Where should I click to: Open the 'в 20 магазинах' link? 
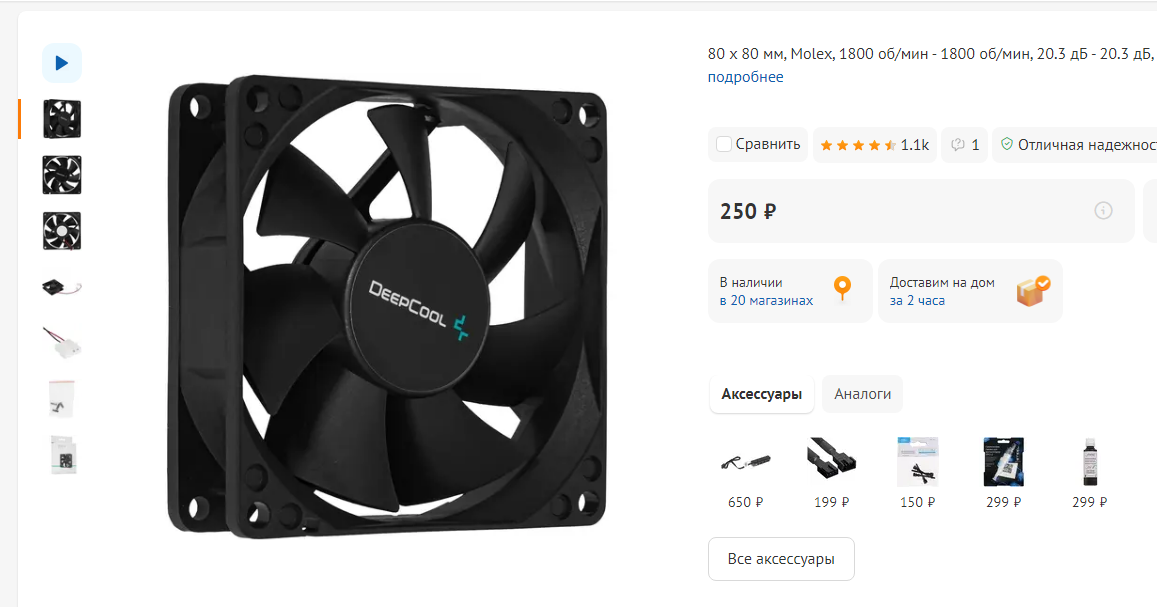[x=766, y=301]
